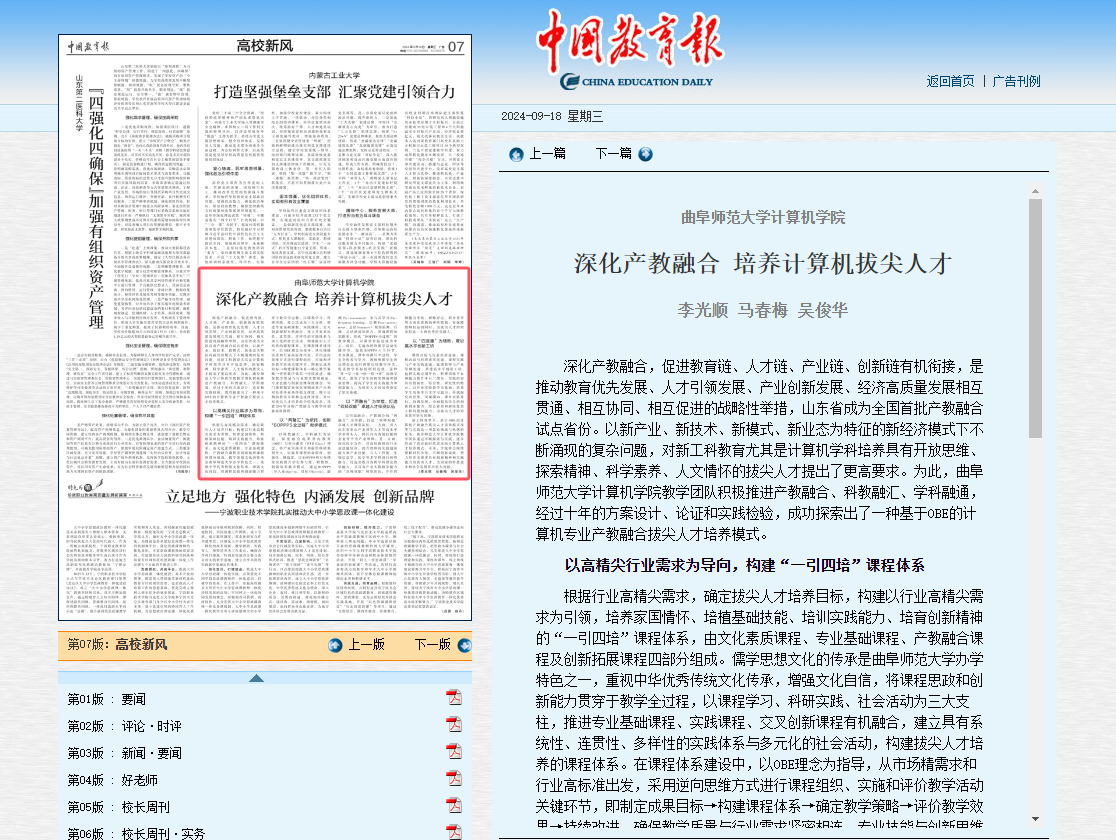Open 第02版 评论·时评 page entry

(124, 726)
